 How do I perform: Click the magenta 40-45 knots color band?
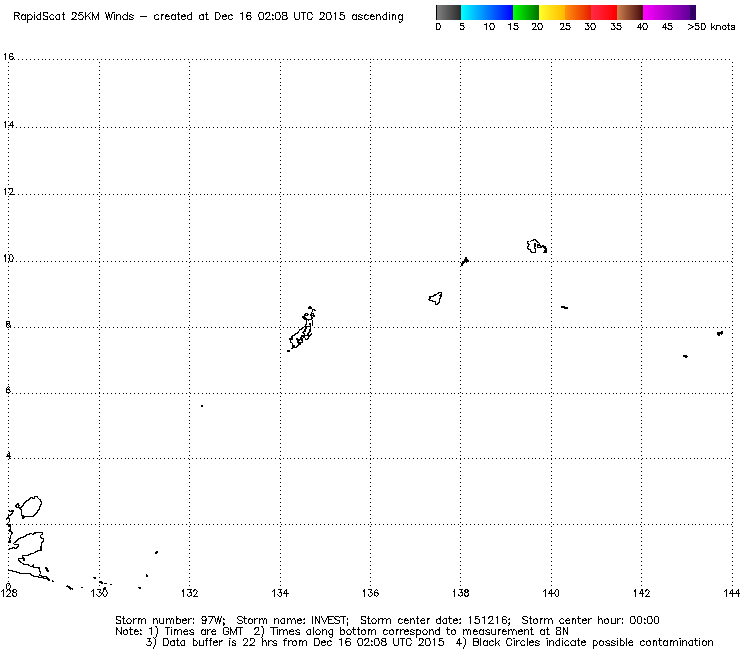(656, 12)
